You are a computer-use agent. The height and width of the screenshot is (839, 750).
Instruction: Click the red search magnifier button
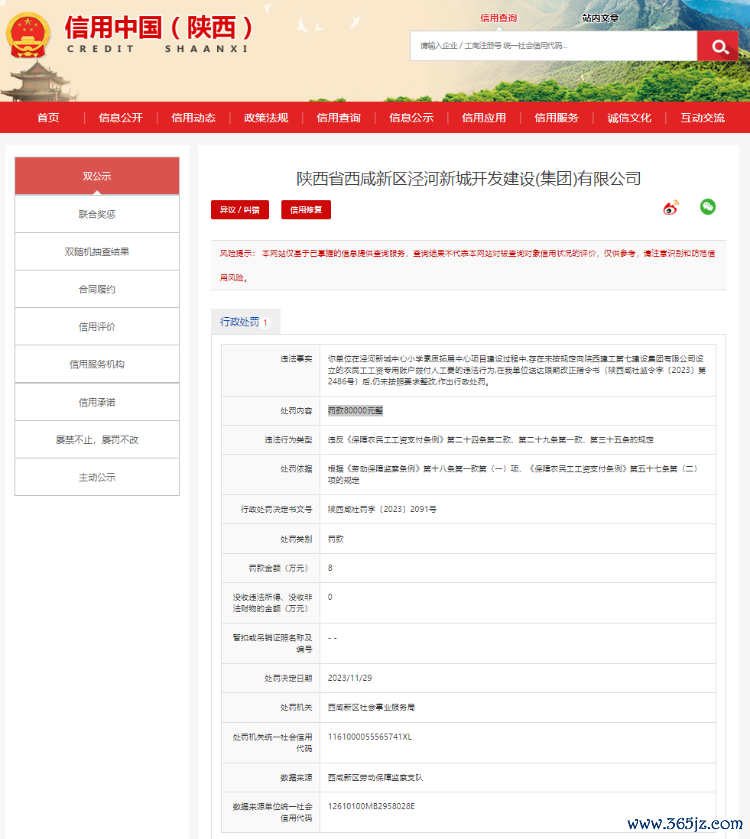click(x=717, y=46)
